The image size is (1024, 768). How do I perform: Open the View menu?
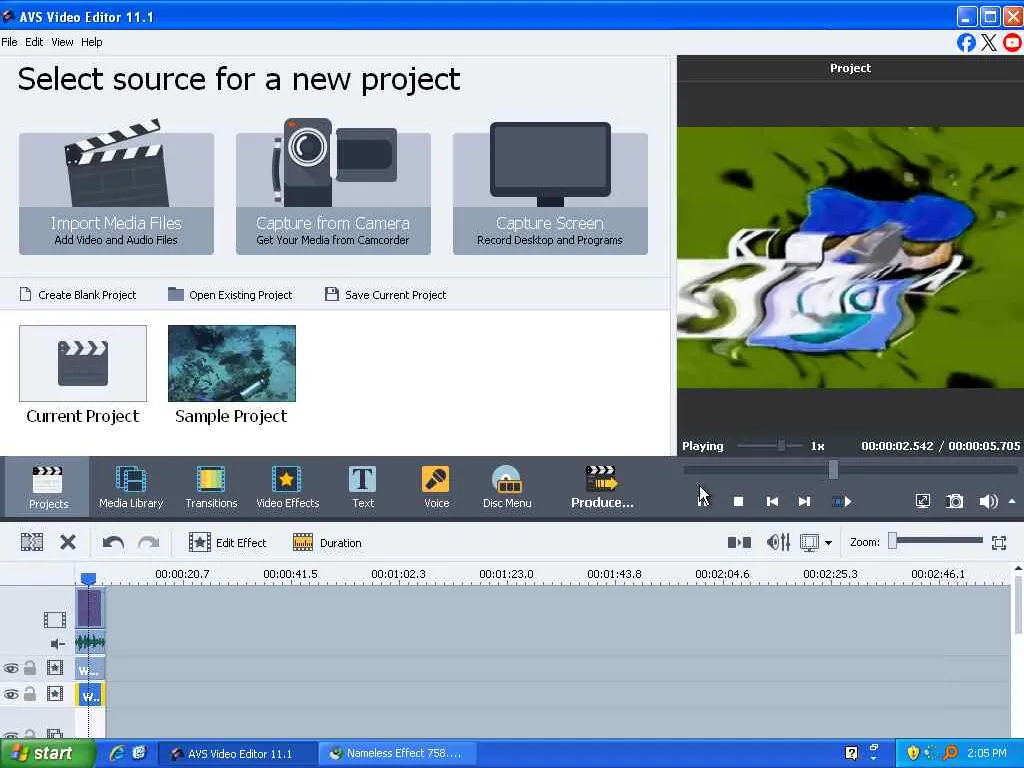pos(62,42)
